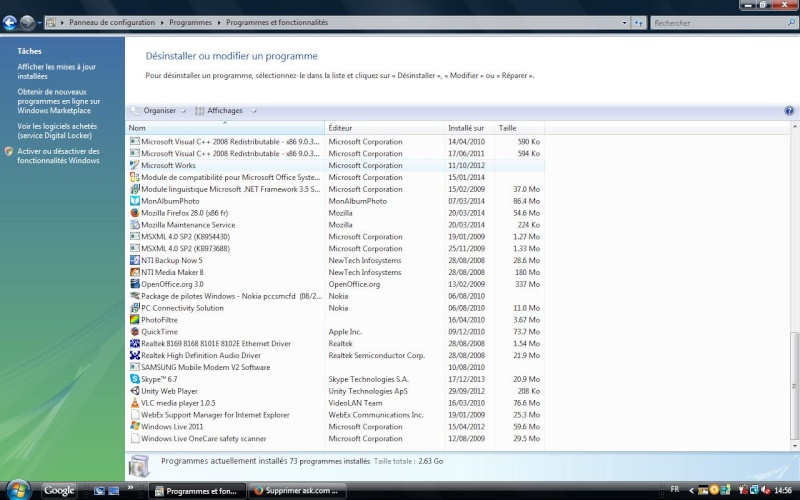Click the Windows Live 2011 icon
Viewport: 800px width, 500px height.
[x=135, y=427]
